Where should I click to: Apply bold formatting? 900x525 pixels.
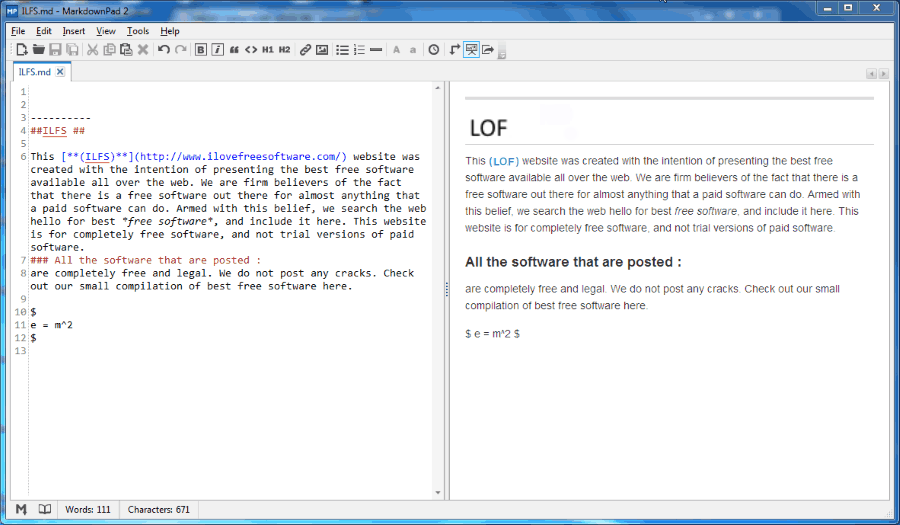(201, 50)
